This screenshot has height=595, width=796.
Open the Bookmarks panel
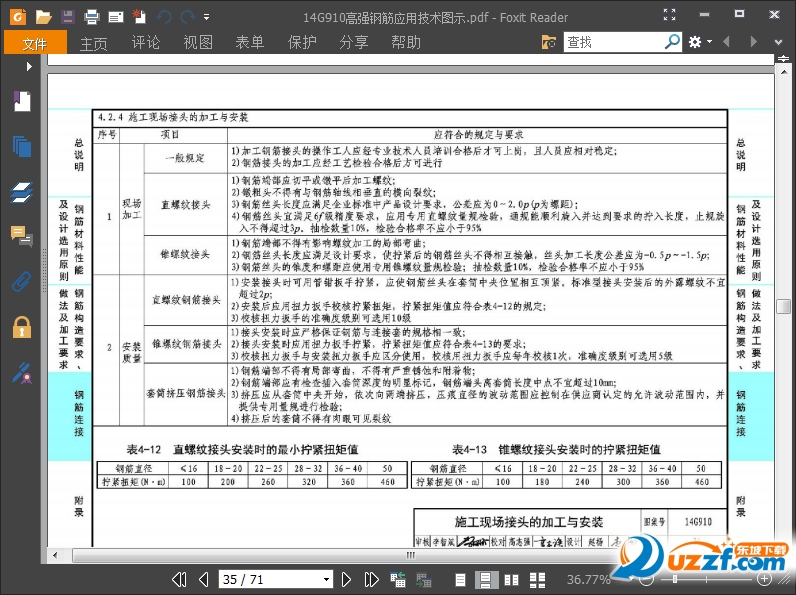coord(22,102)
